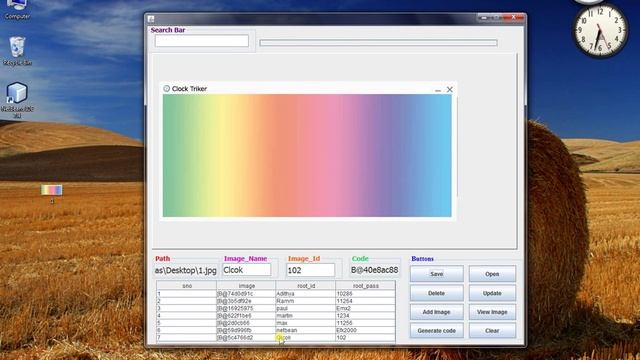Focus the Image_Id field showing 102
640x360 pixels.
click(310, 270)
